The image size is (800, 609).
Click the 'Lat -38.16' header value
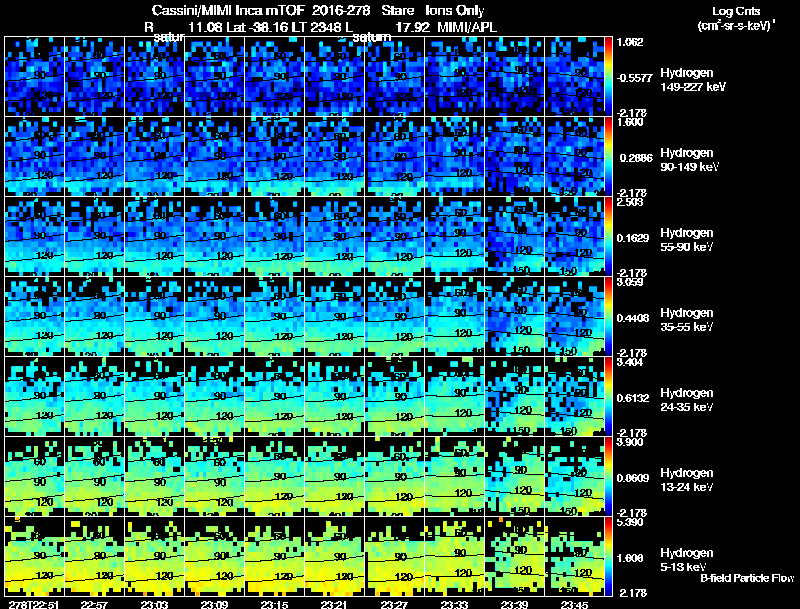tap(256, 27)
